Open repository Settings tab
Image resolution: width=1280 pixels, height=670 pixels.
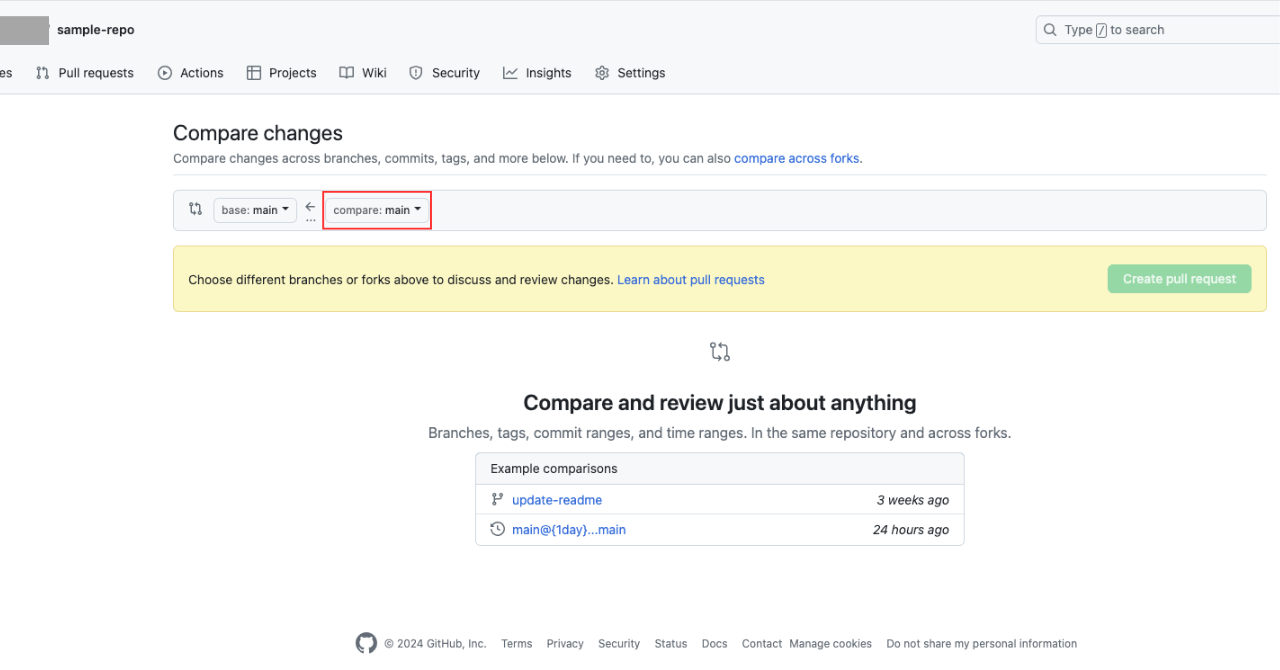630,73
